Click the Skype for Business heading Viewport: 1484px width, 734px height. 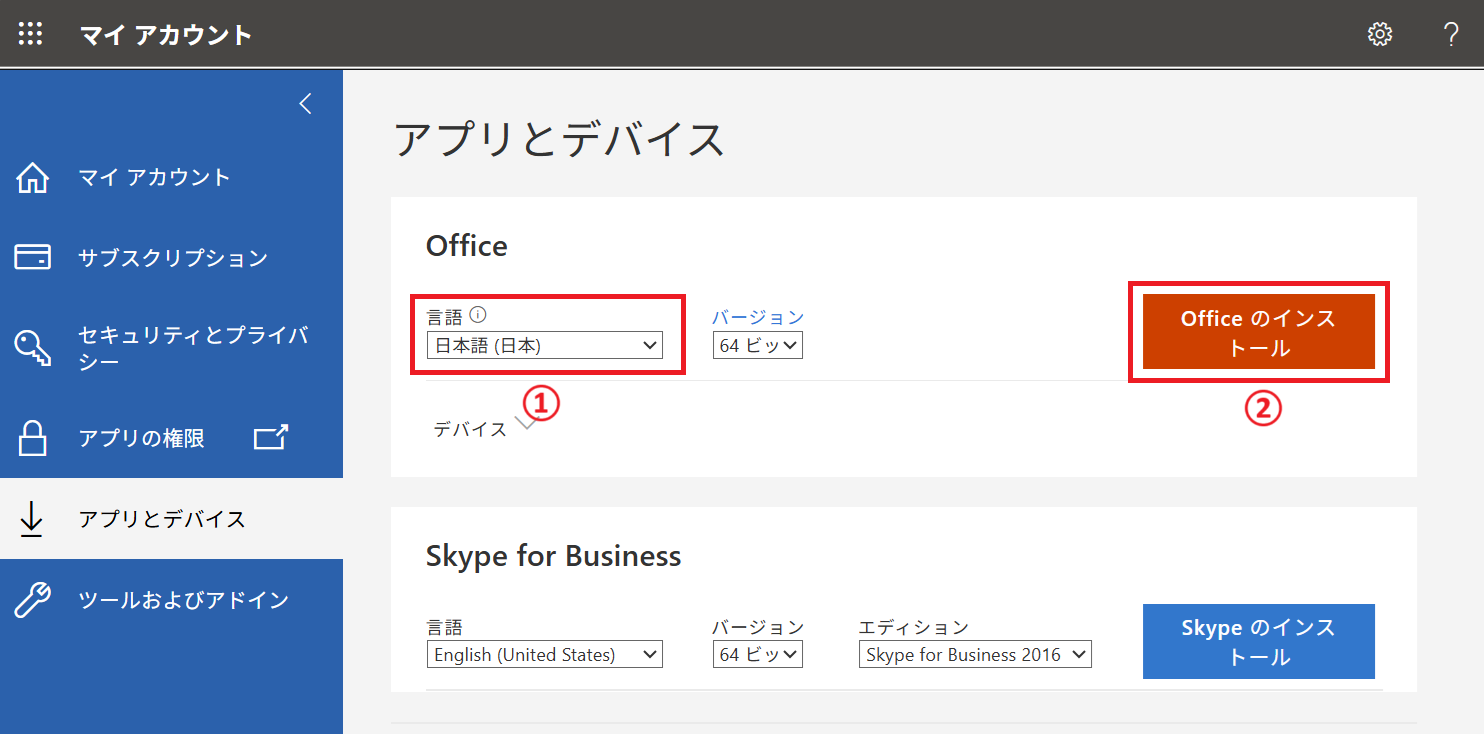point(554,556)
